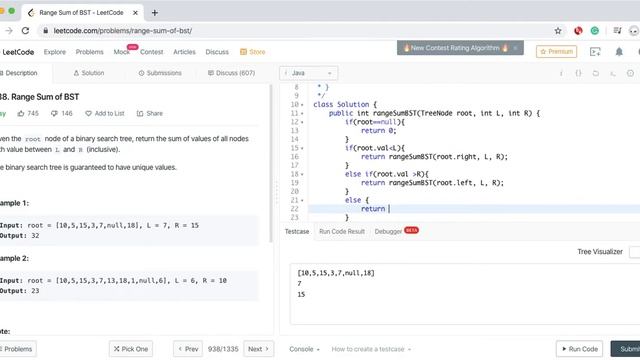Select the Run Code Result tab
This screenshot has height=360, width=640.
pyautogui.click(x=342, y=231)
